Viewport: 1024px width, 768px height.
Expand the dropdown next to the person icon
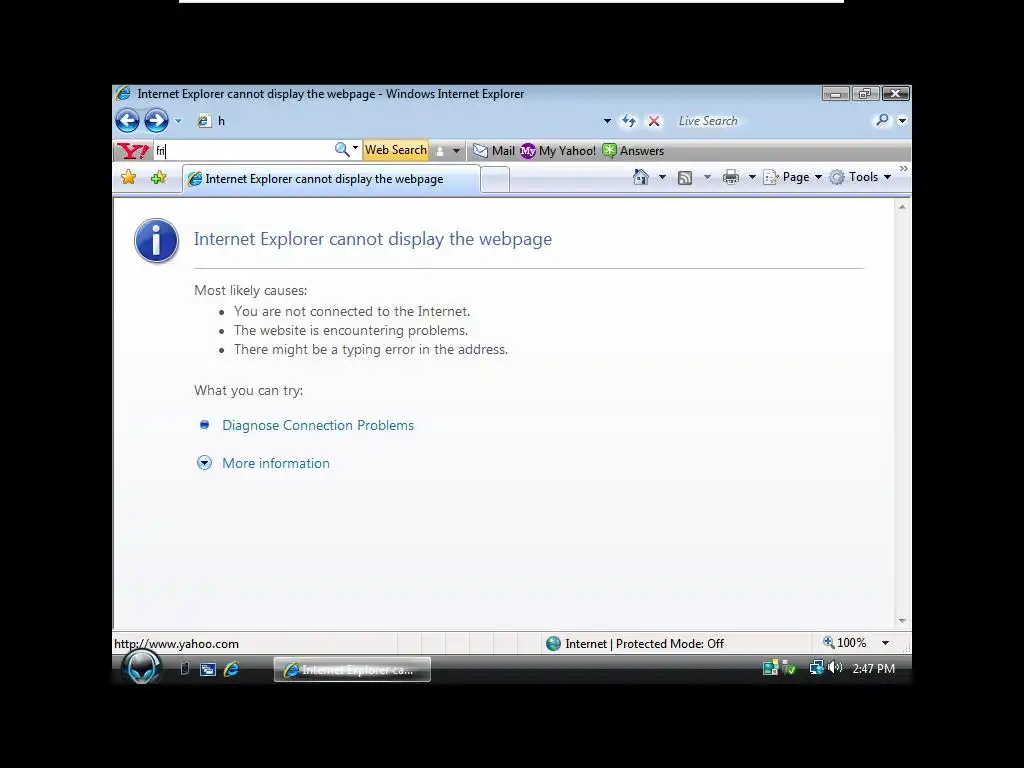click(x=456, y=151)
